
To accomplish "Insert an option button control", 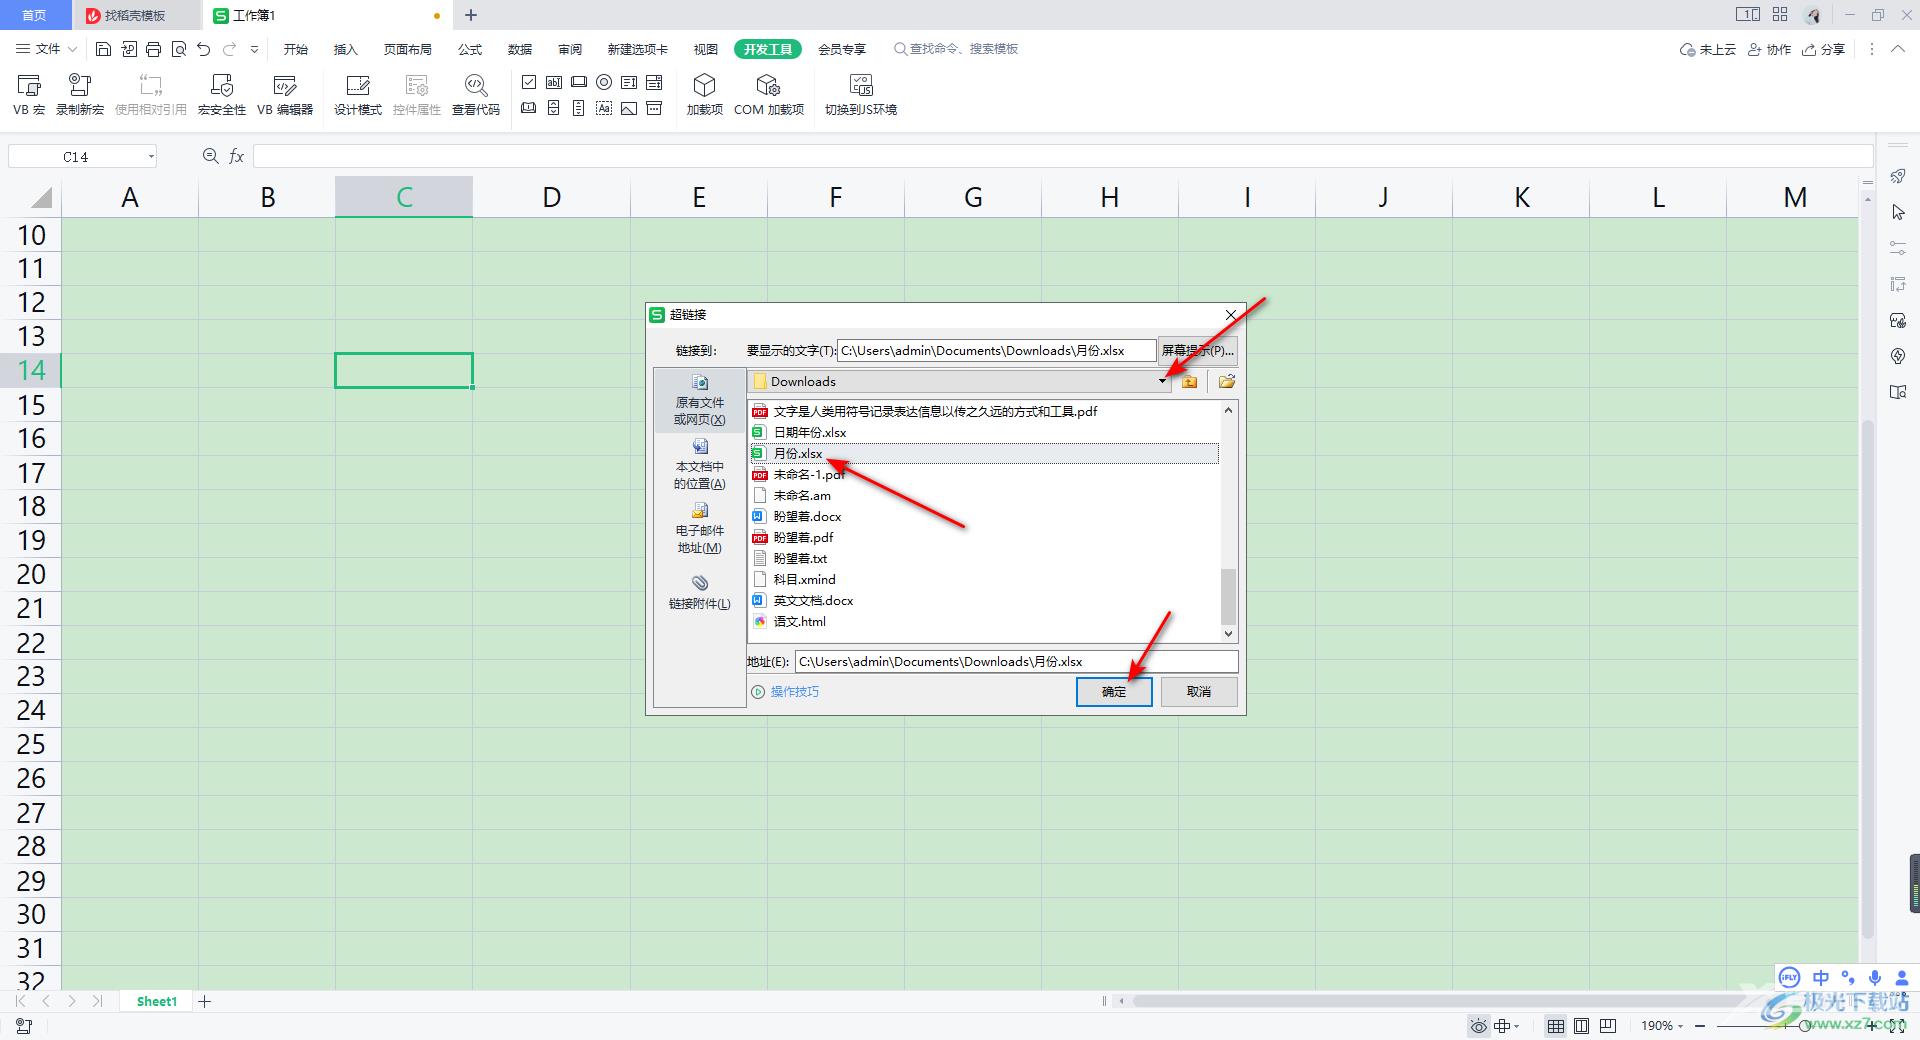I will coord(604,82).
